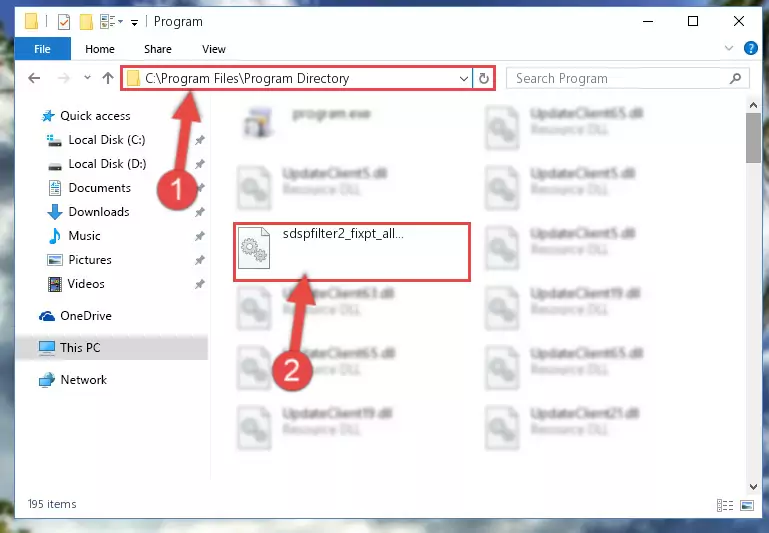Select Network in navigation pane
The height and width of the screenshot is (533, 769).
click(83, 380)
